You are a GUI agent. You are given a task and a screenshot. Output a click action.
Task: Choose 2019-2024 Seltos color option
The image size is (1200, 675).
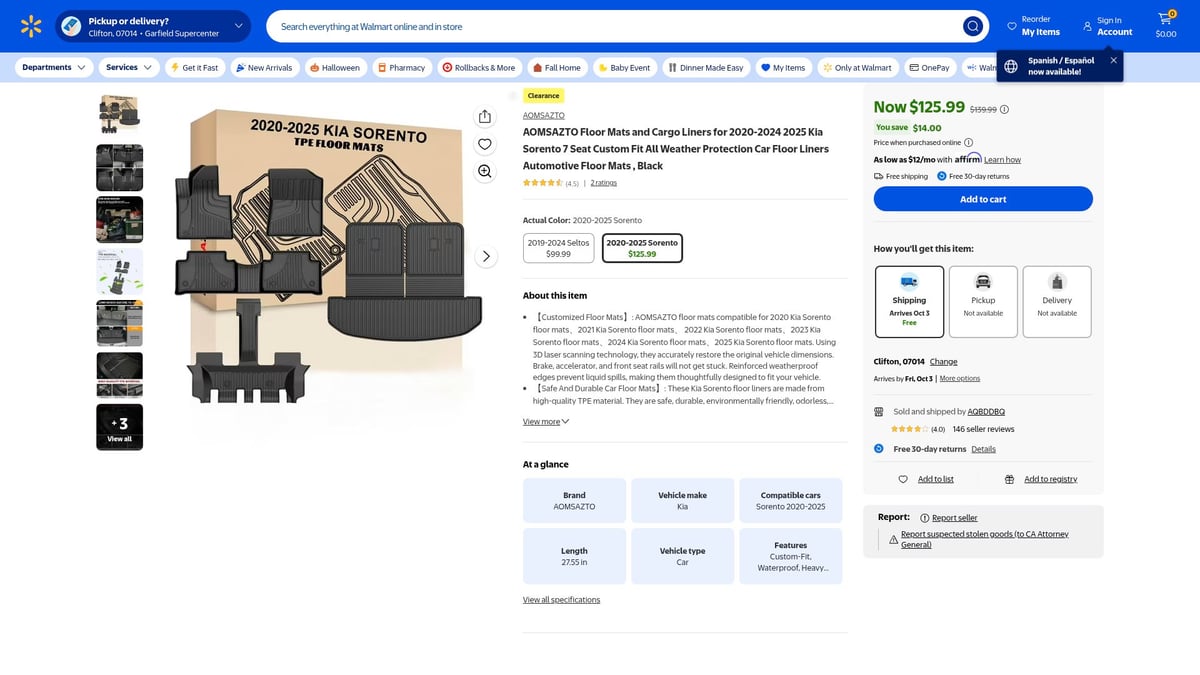[x=559, y=248]
